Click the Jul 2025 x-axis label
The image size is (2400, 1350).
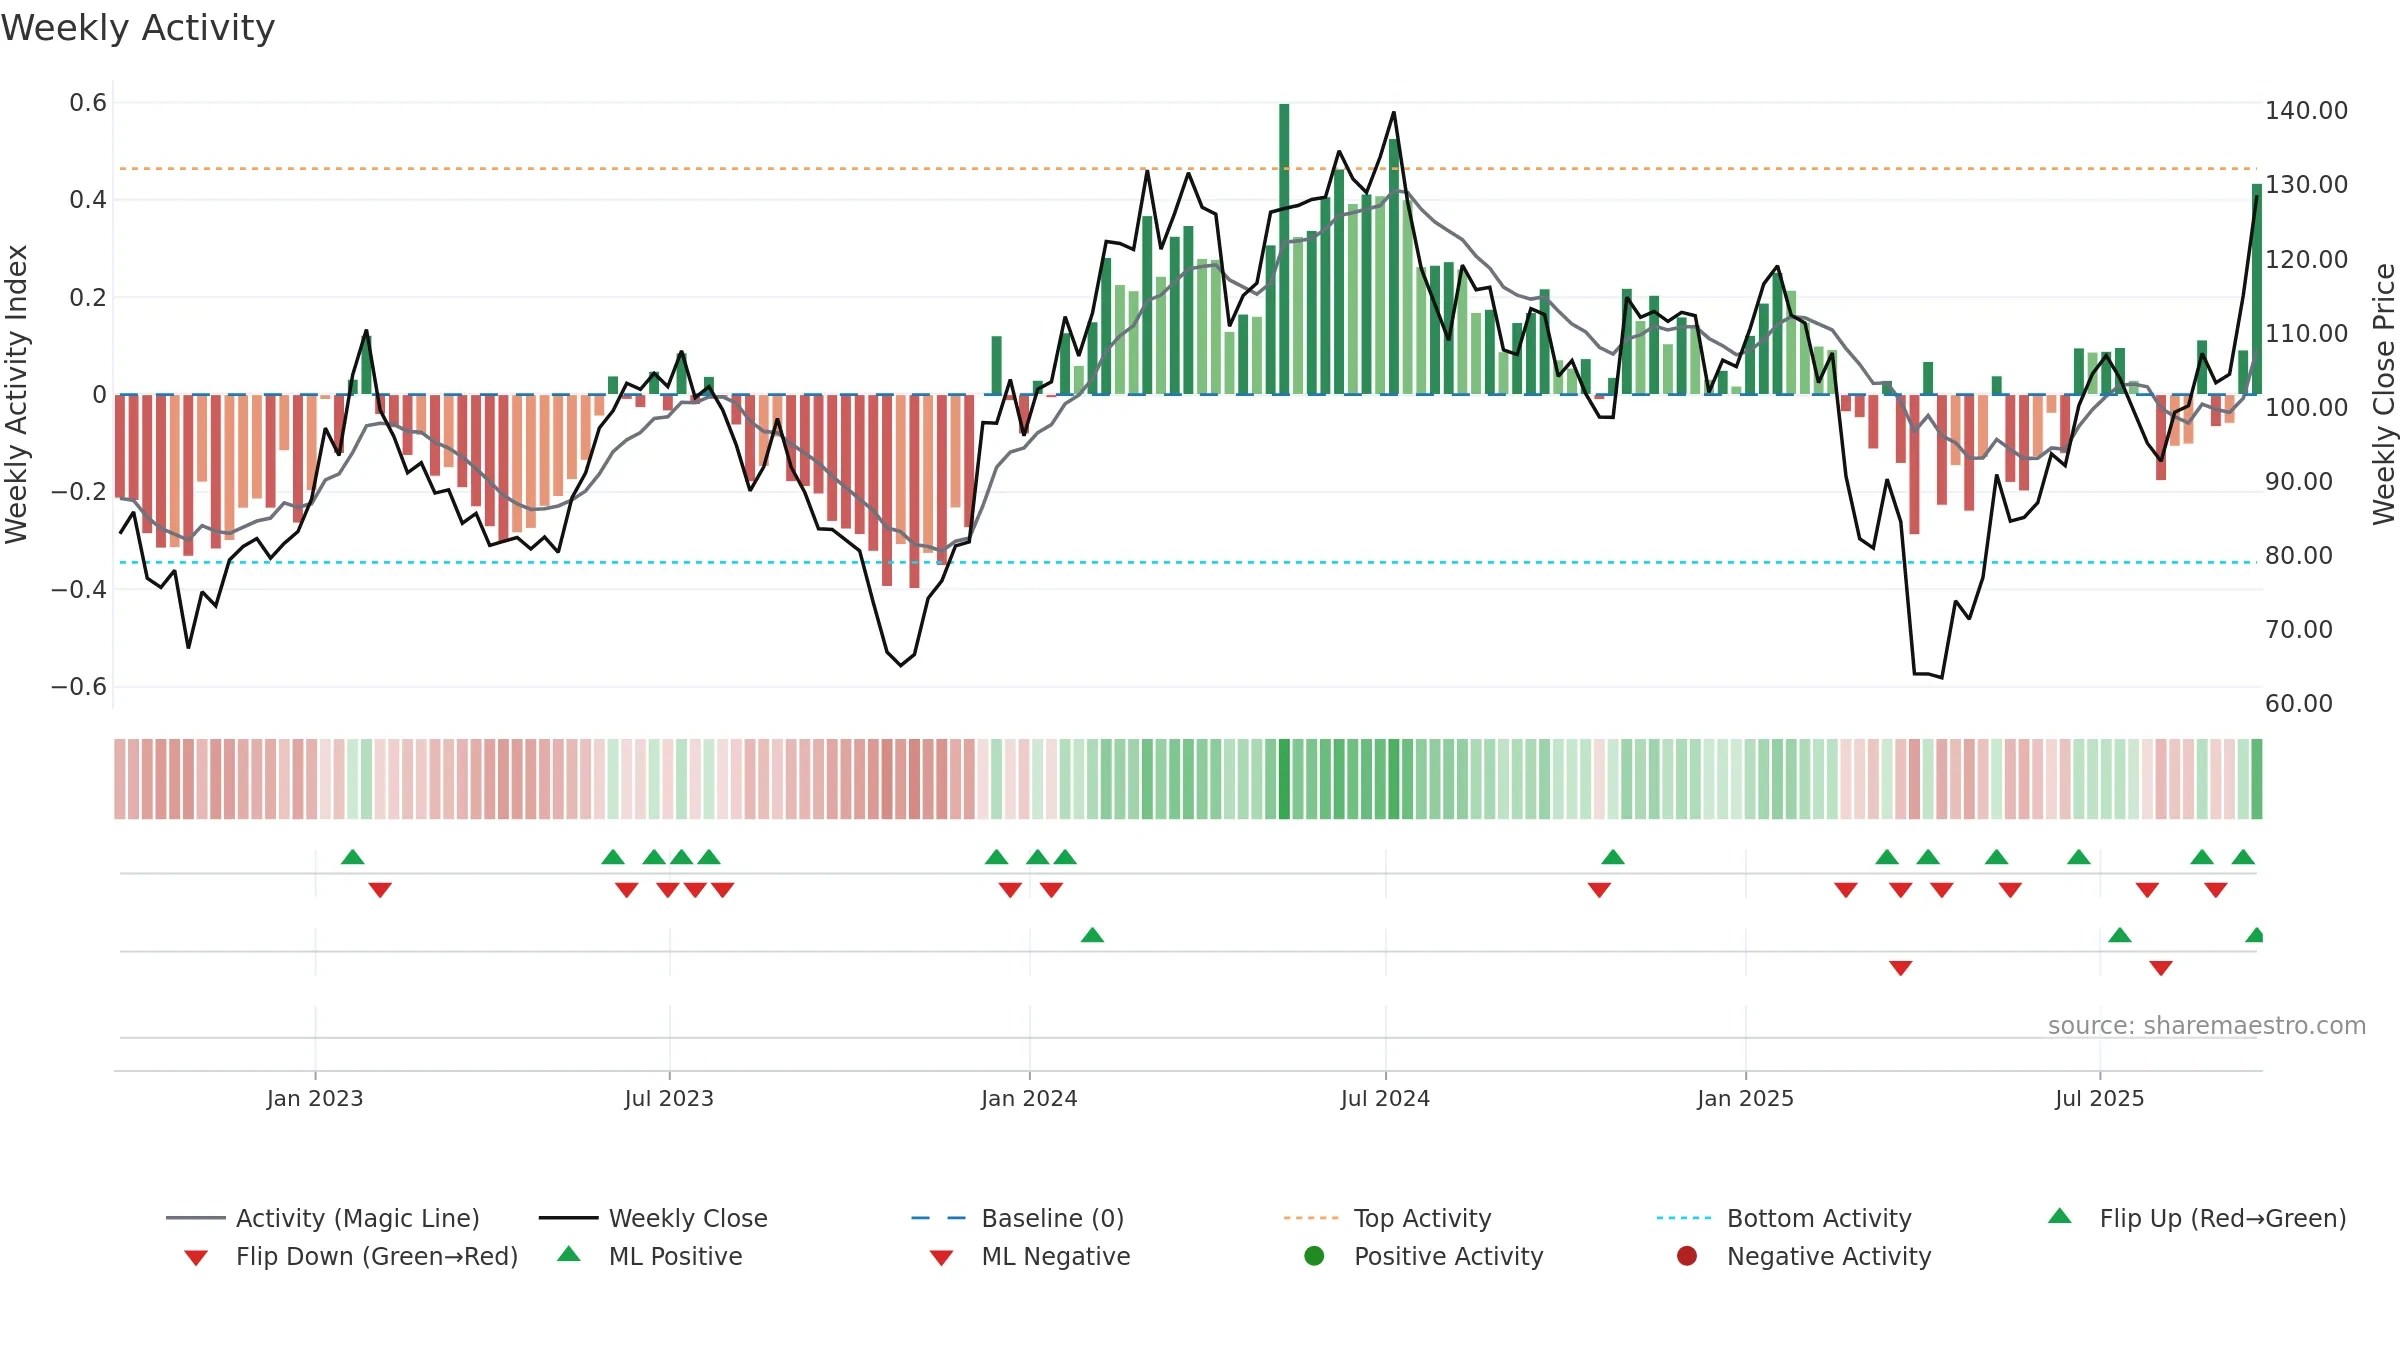coord(2100,1098)
